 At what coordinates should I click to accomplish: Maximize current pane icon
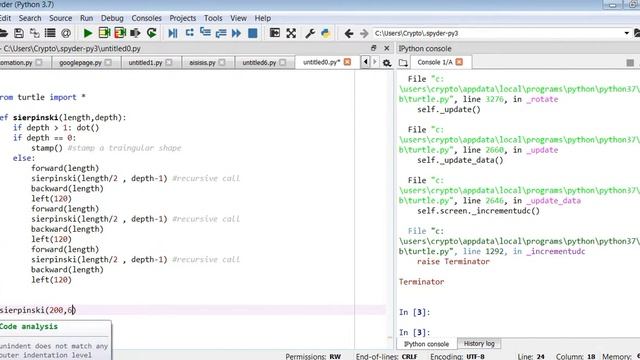[275, 33]
